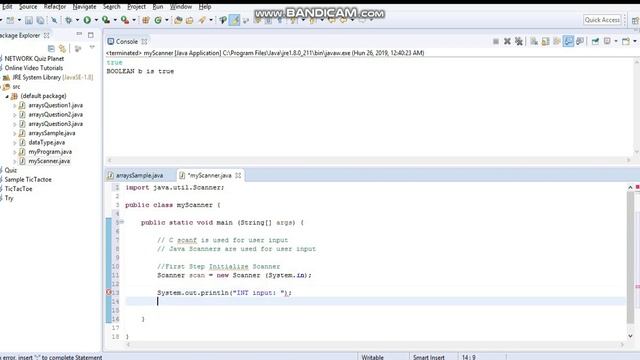Click the editor scroll down arrow

tap(631, 336)
